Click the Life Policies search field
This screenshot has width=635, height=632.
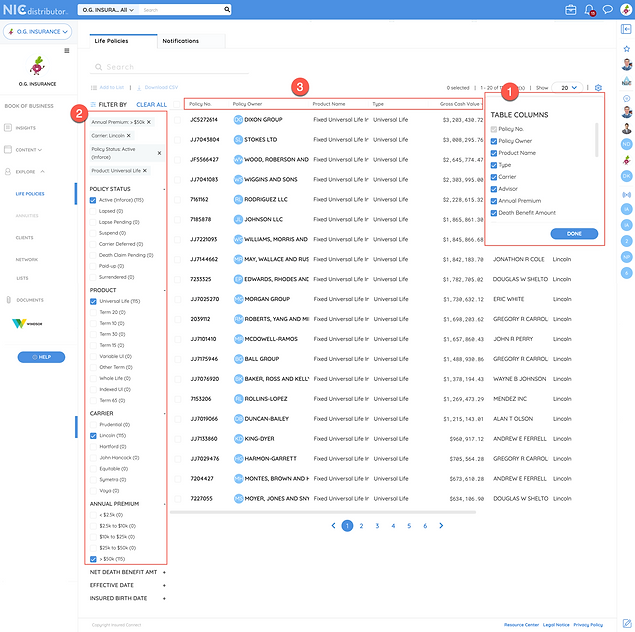pos(169,67)
